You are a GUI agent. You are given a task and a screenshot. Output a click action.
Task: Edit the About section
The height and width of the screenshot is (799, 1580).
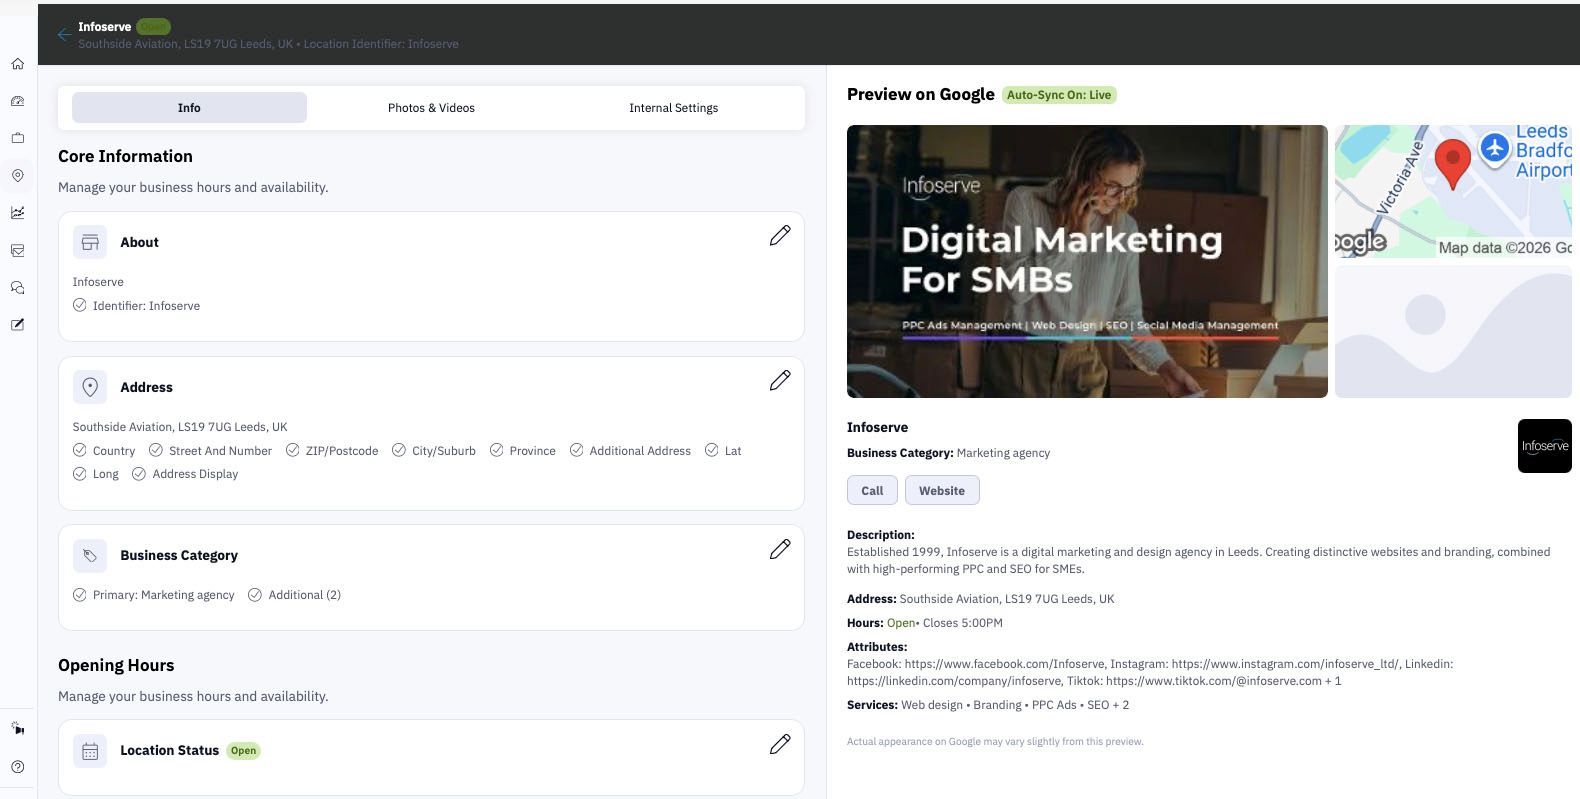pos(780,236)
